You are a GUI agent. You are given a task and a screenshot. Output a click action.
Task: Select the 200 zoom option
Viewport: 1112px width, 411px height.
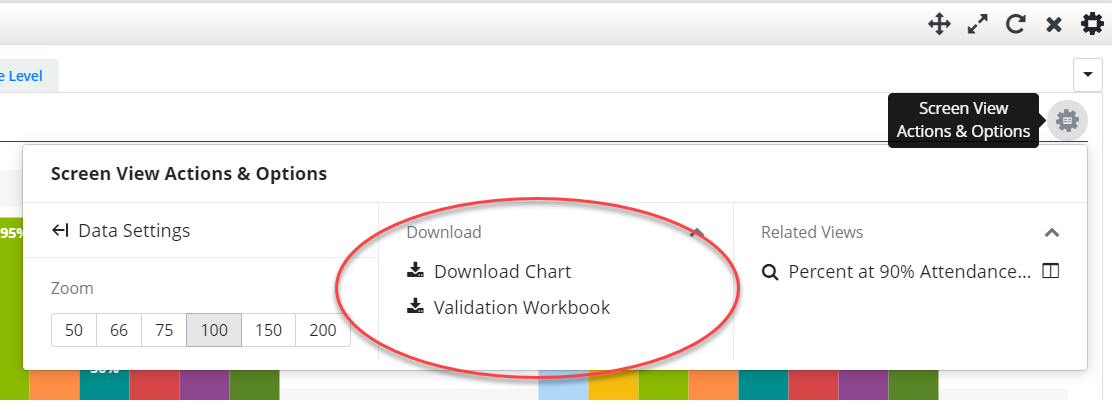[323, 330]
